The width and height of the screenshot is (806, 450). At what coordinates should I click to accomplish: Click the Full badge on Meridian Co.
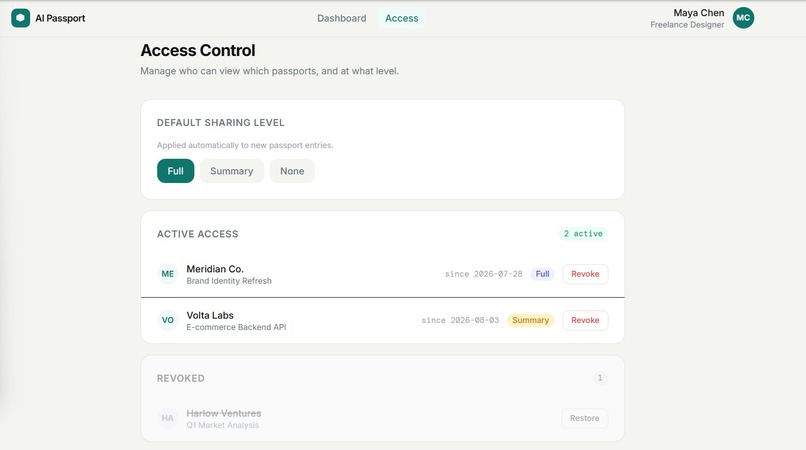tap(542, 274)
